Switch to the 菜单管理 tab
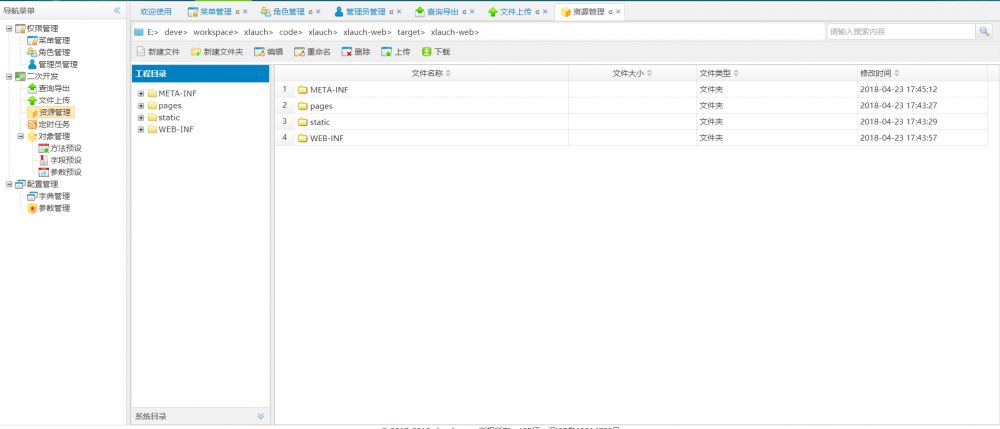The width and height of the screenshot is (1000, 429). point(216,11)
